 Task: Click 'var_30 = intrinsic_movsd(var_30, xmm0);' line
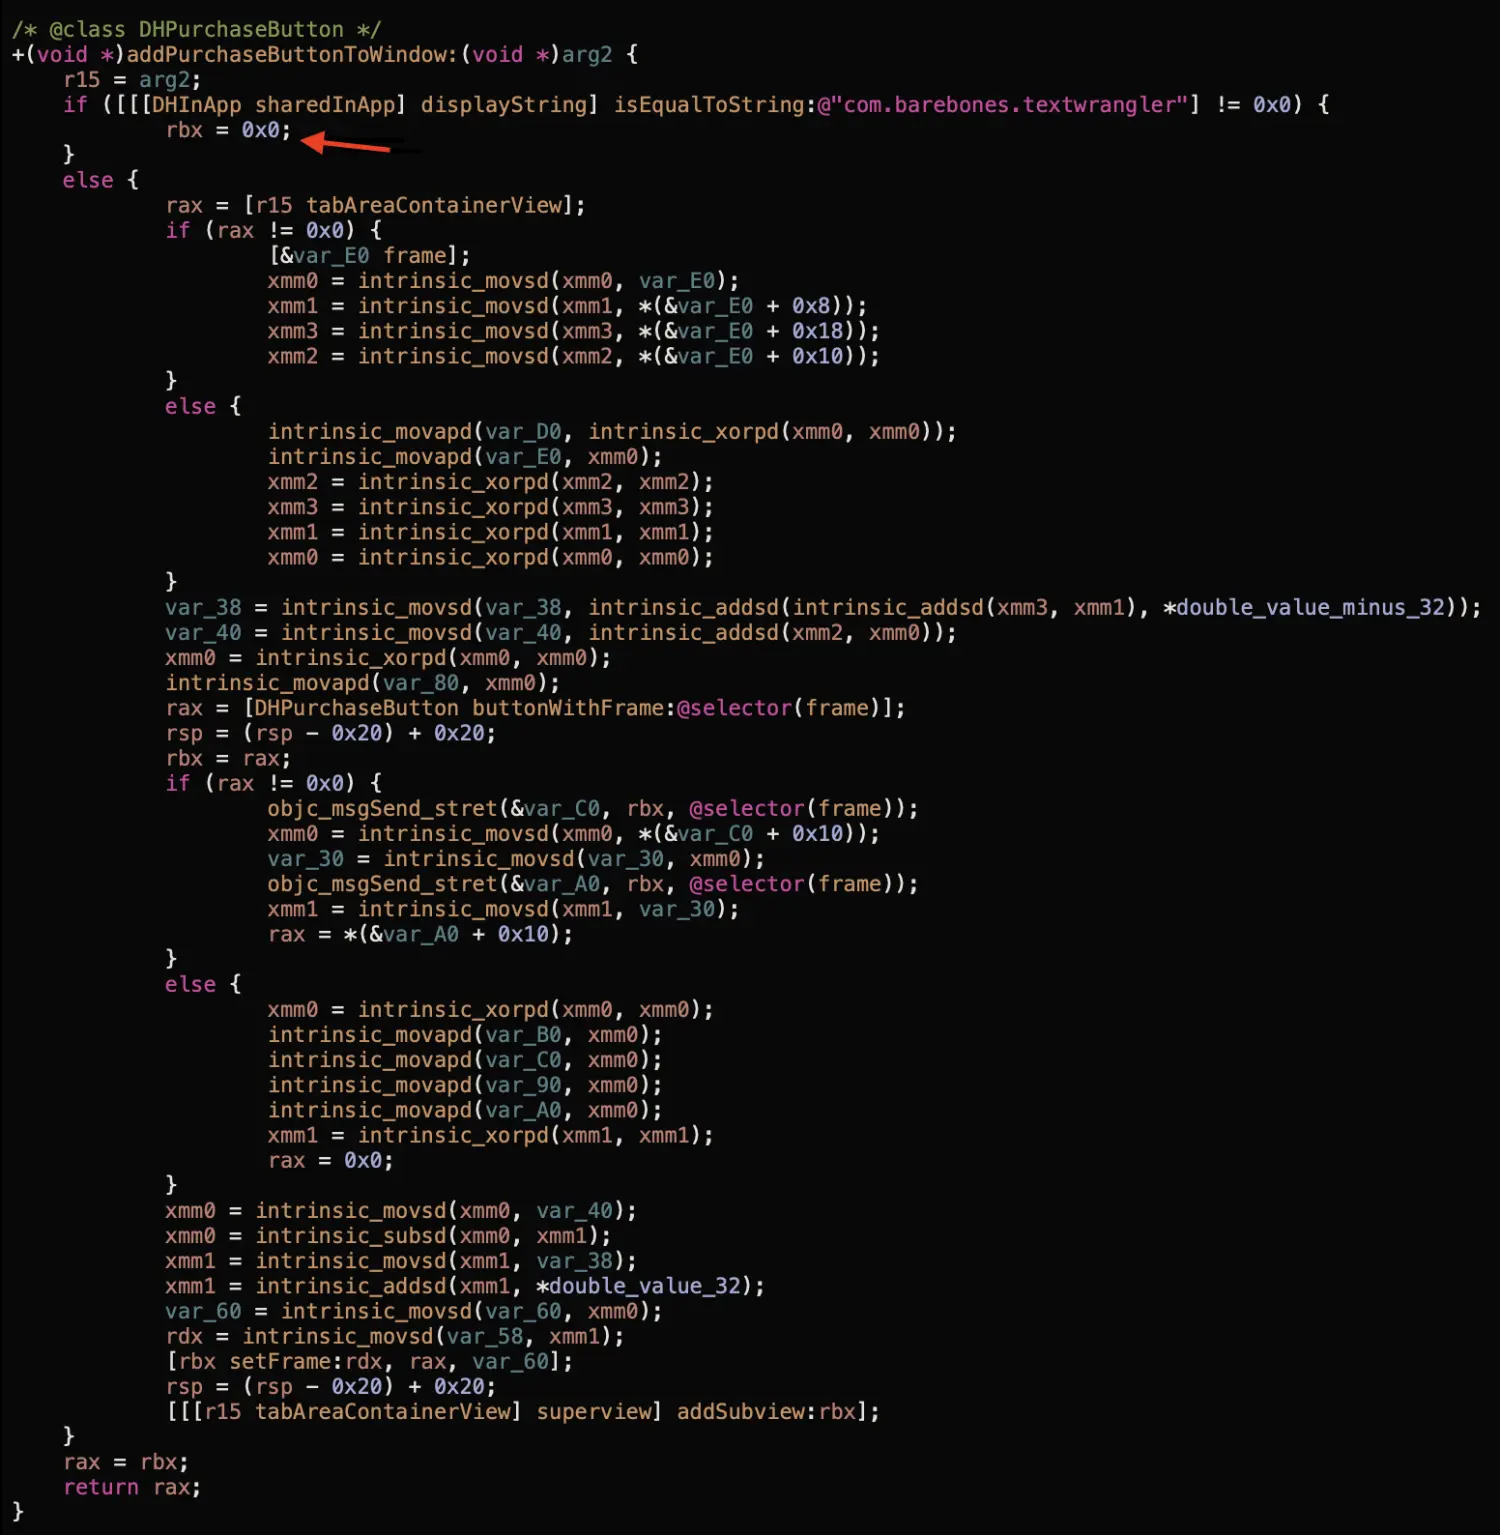point(516,858)
